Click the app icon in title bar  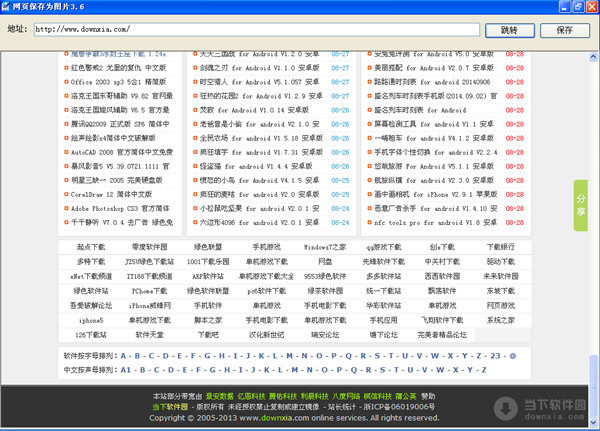pos(9,8)
